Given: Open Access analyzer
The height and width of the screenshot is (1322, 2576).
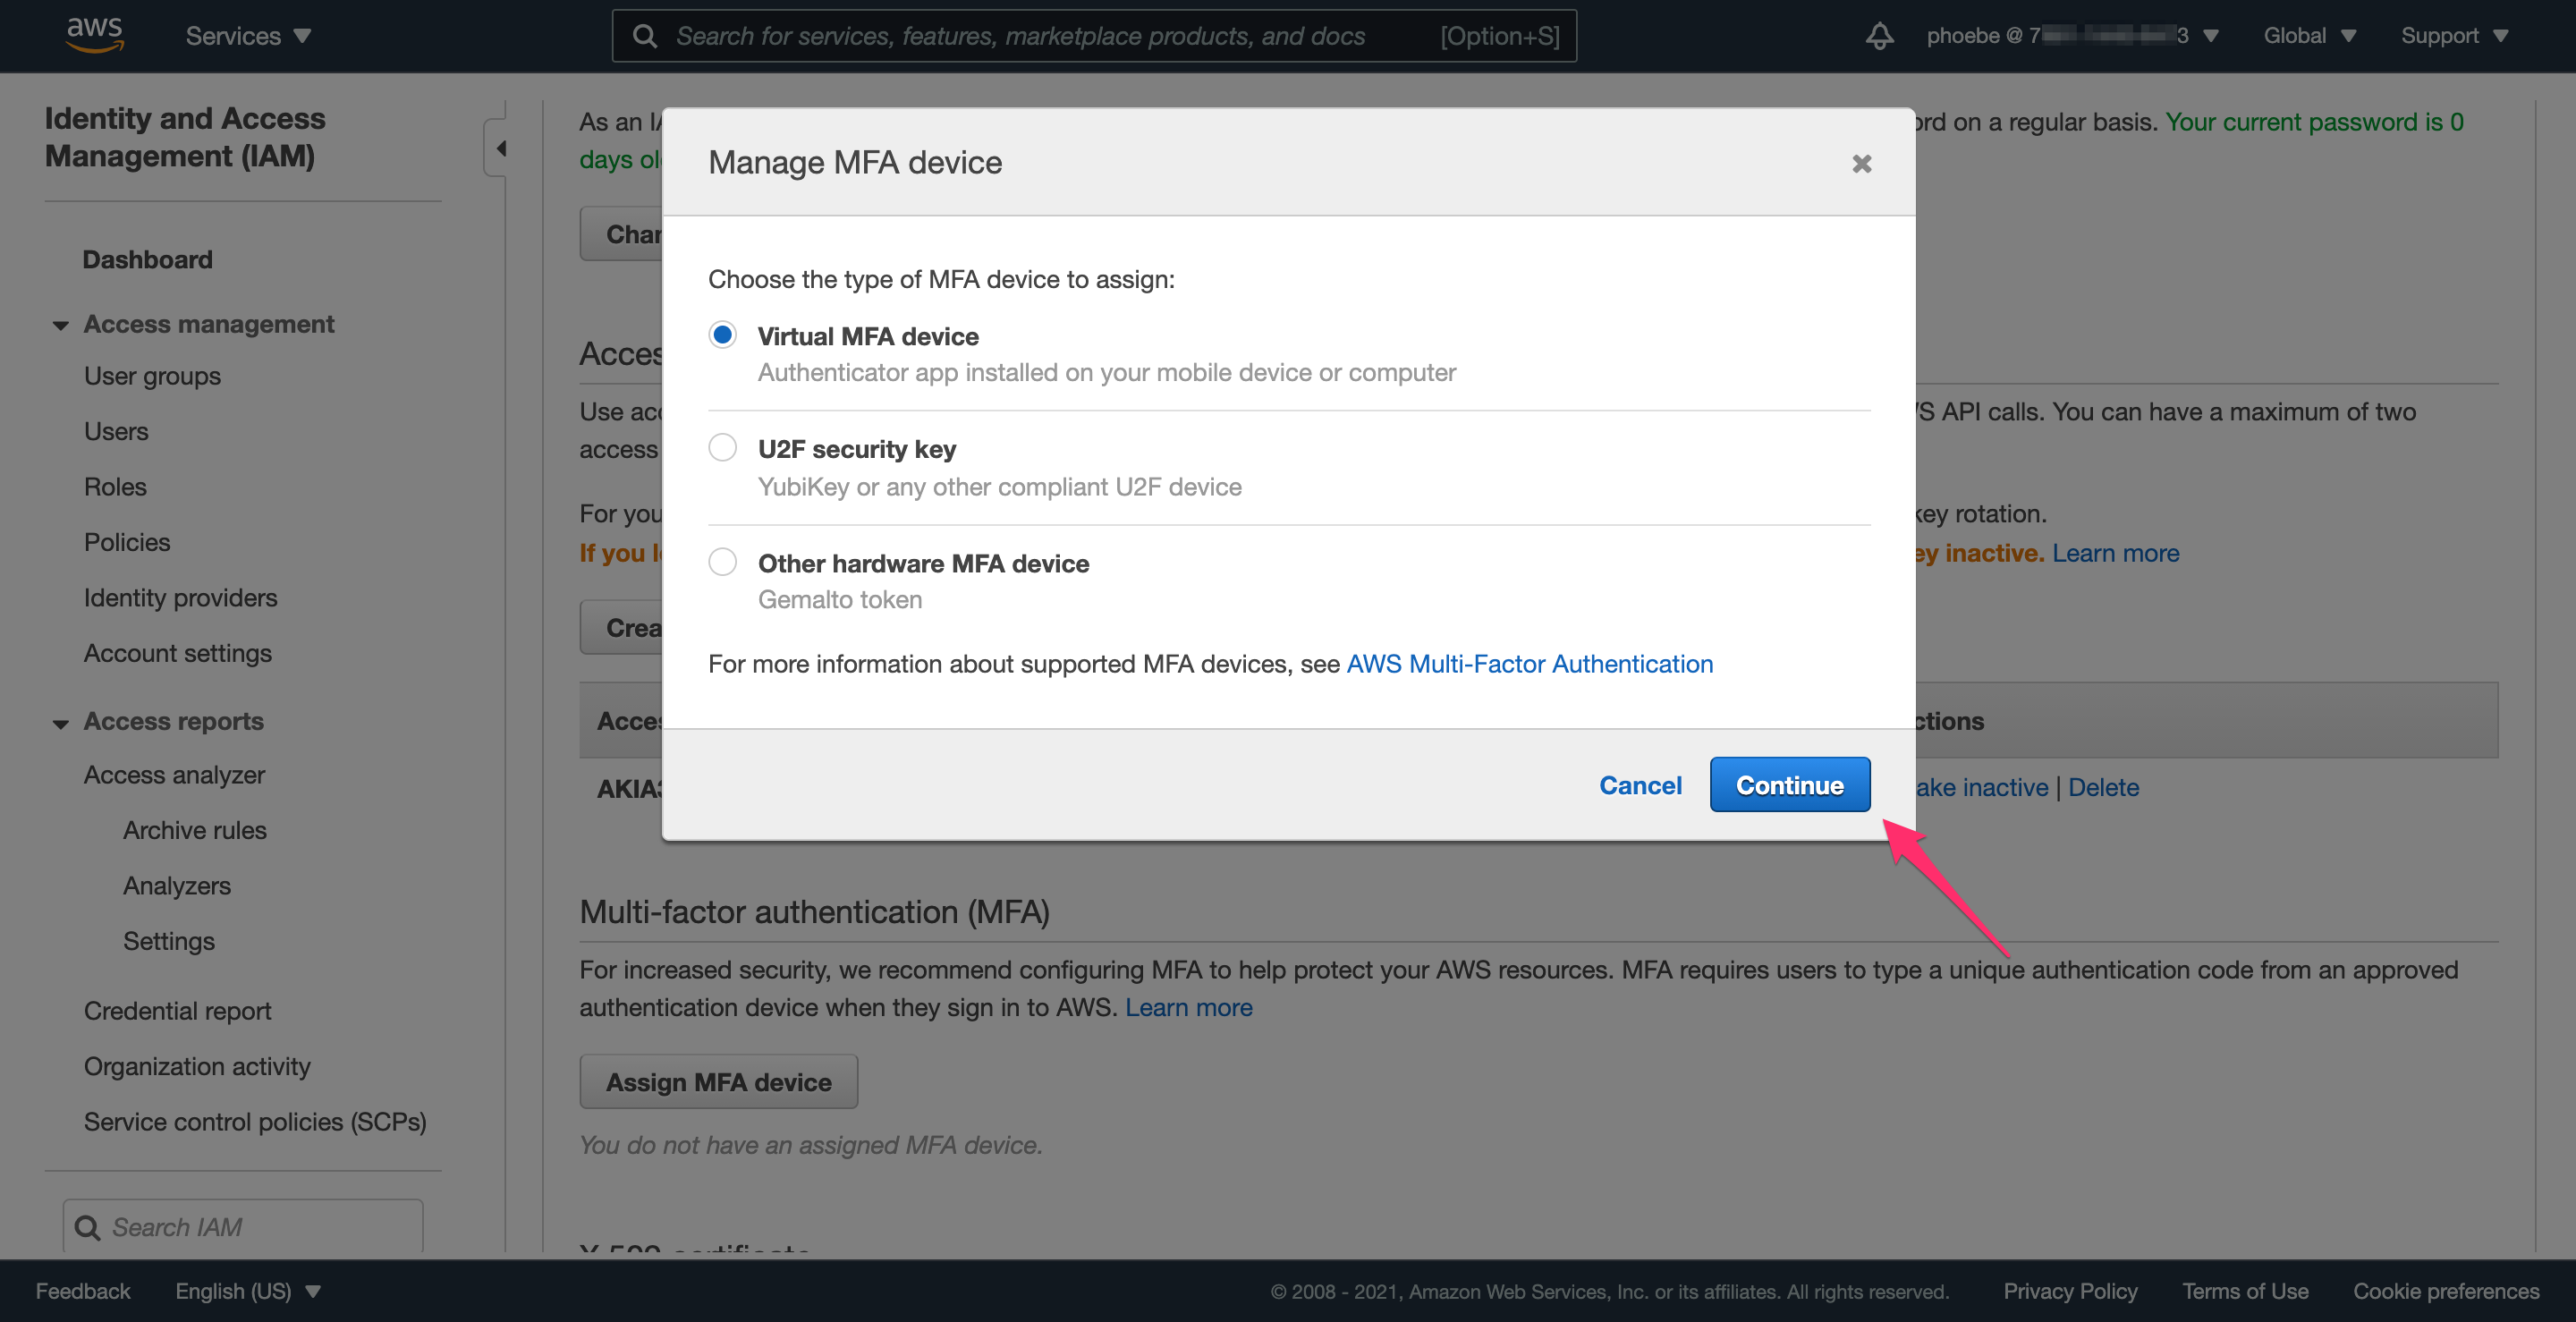Looking at the screenshot, I should (x=174, y=775).
